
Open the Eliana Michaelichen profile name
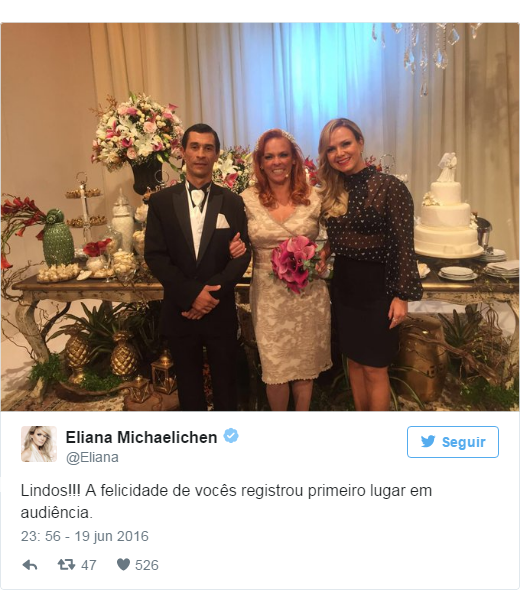142,437
